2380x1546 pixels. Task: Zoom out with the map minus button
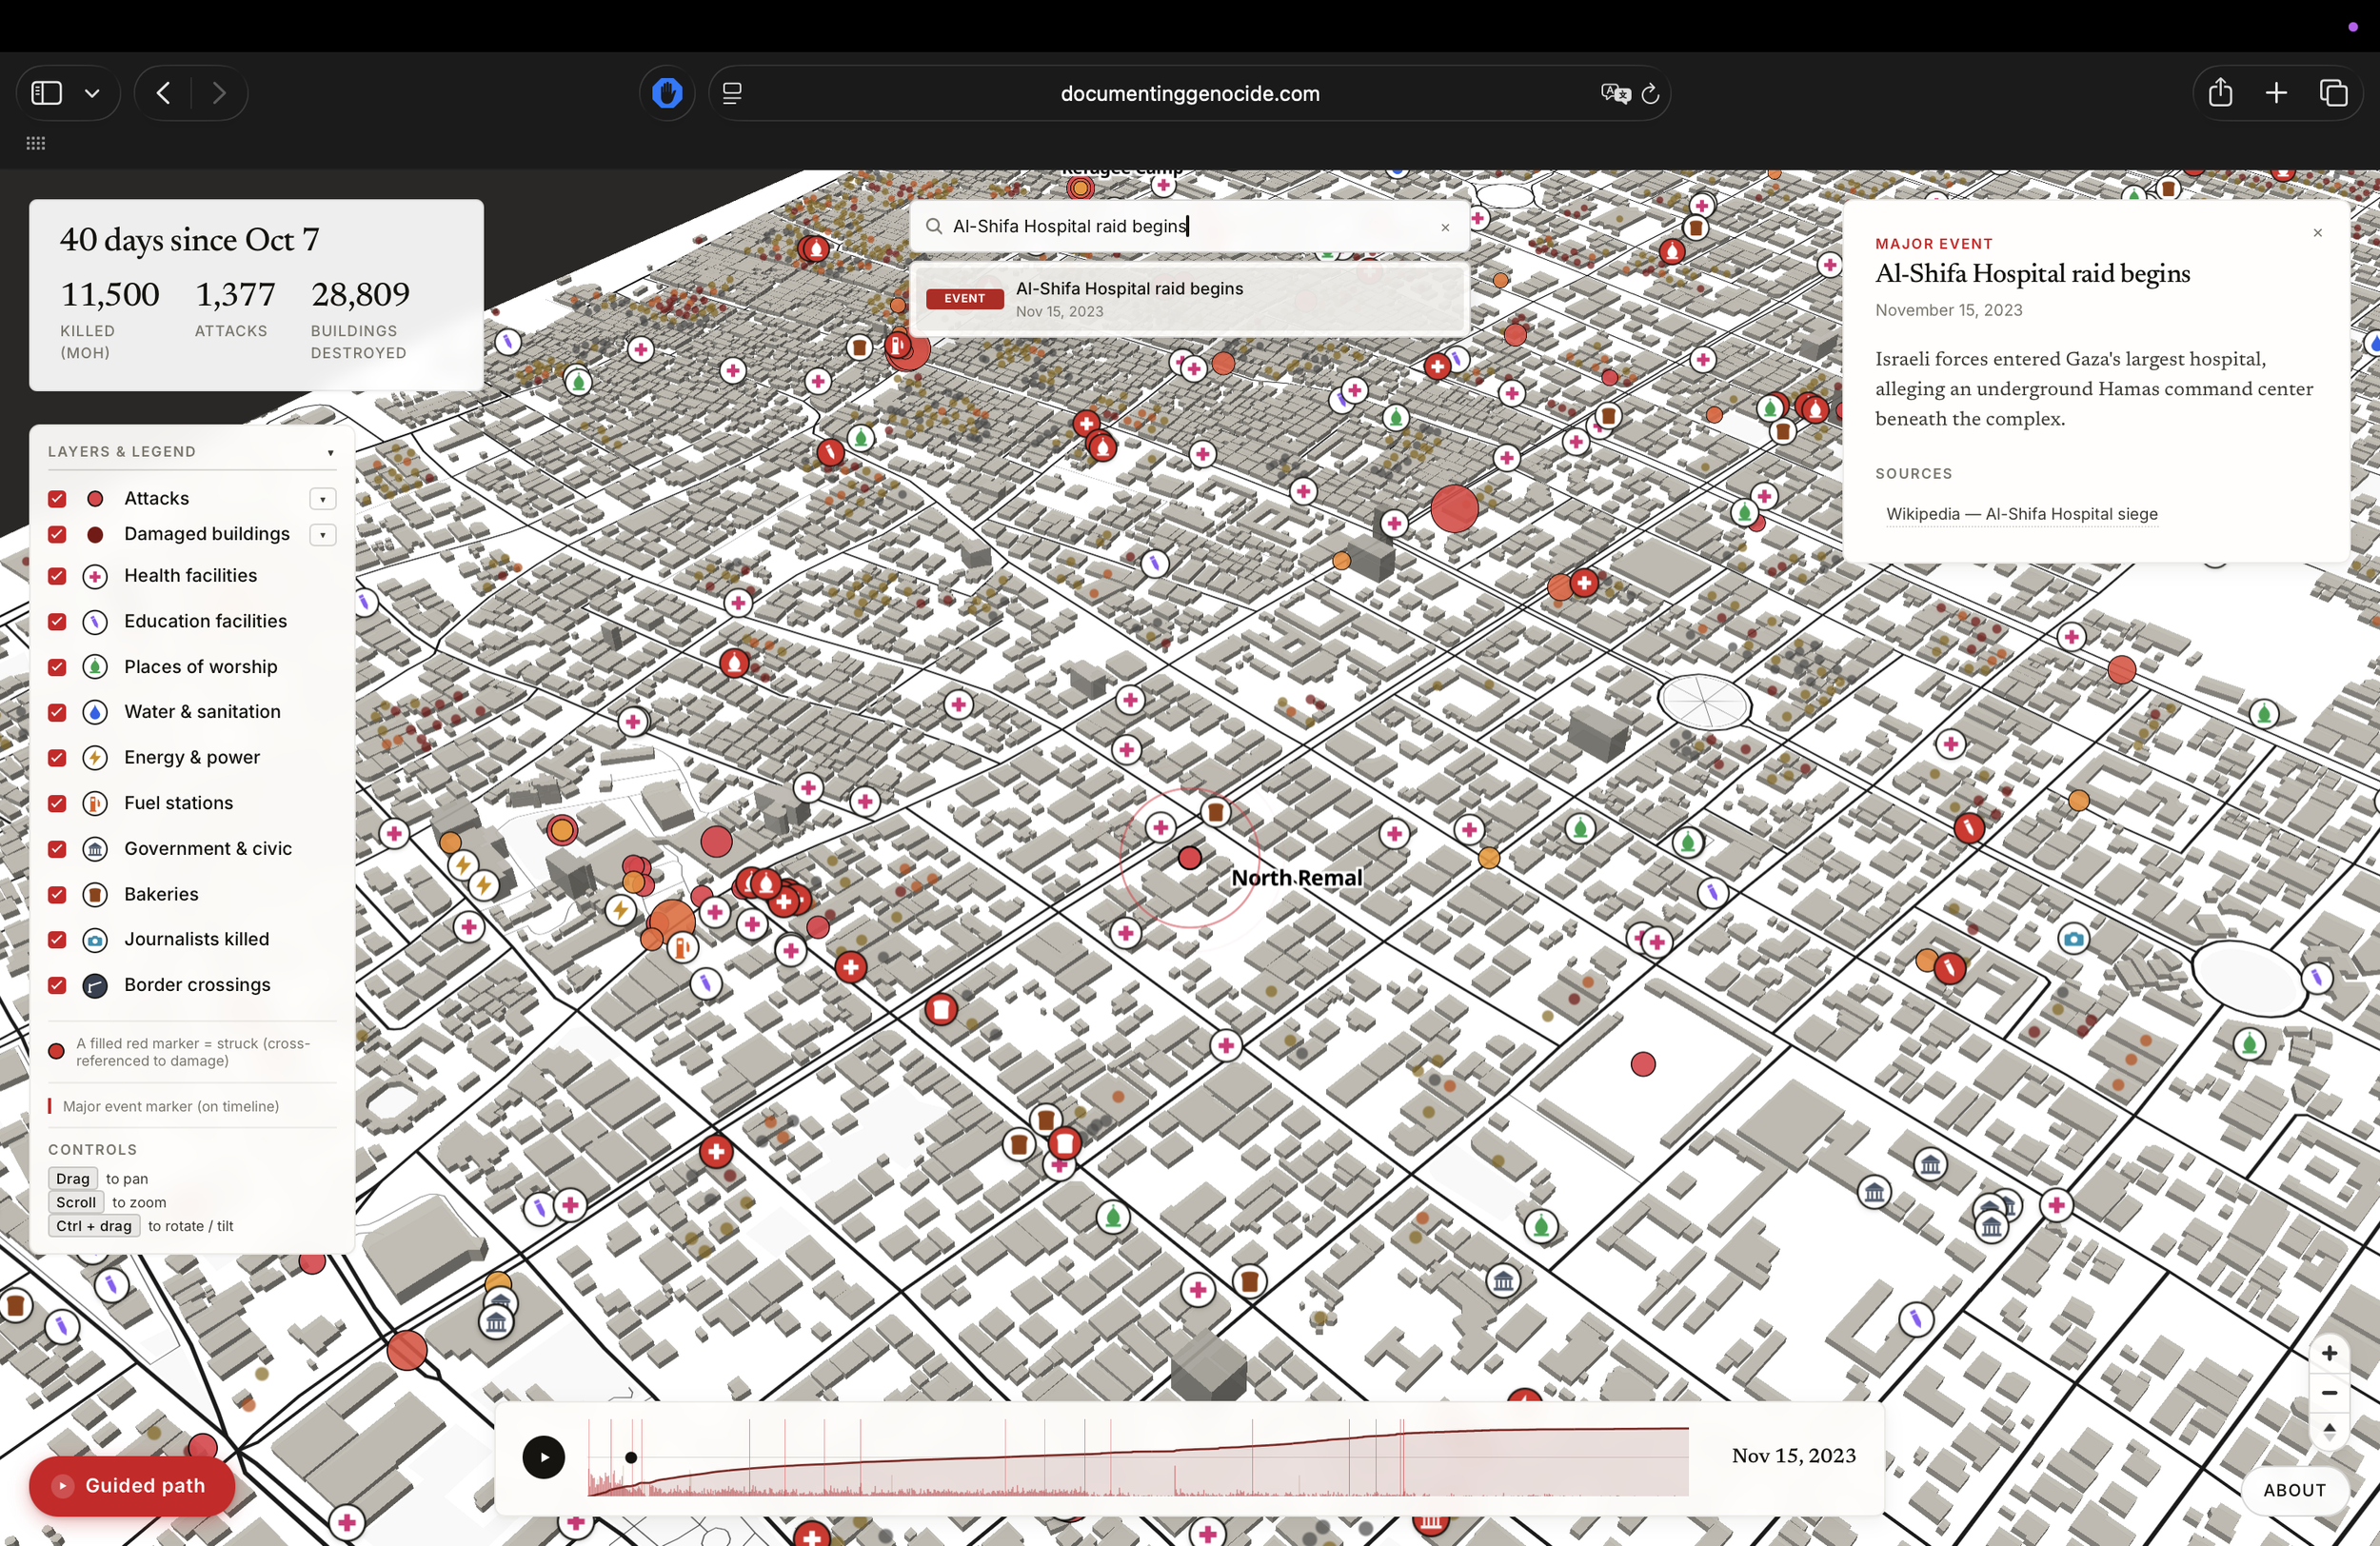(x=2329, y=1392)
